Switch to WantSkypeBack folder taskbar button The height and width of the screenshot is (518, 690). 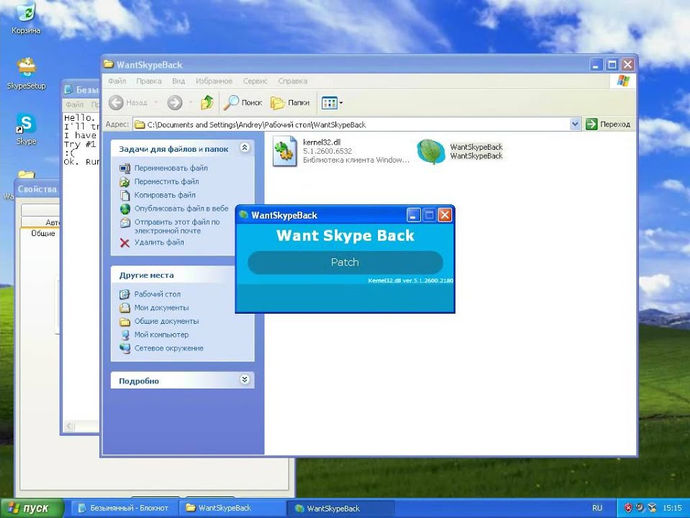(232, 508)
